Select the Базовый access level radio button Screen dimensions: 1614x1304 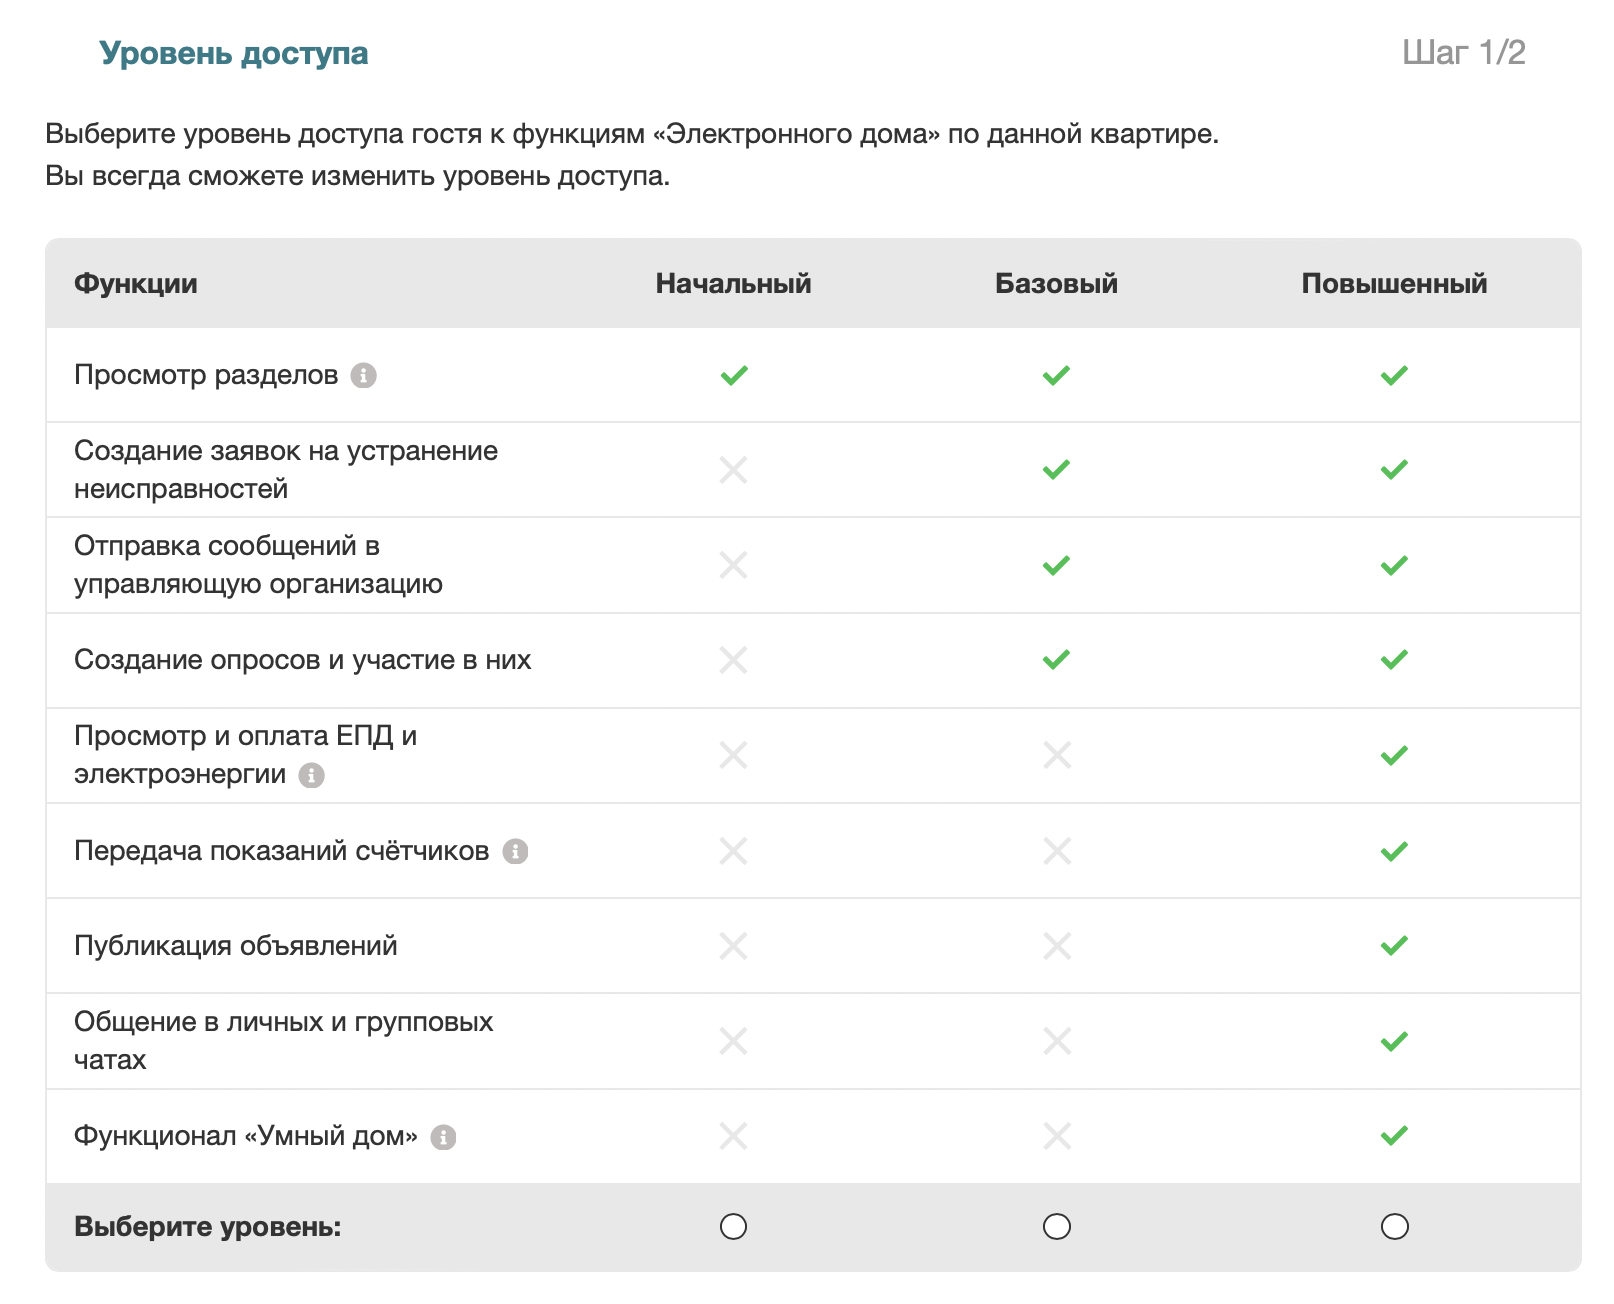pyautogui.click(x=1056, y=1226)
